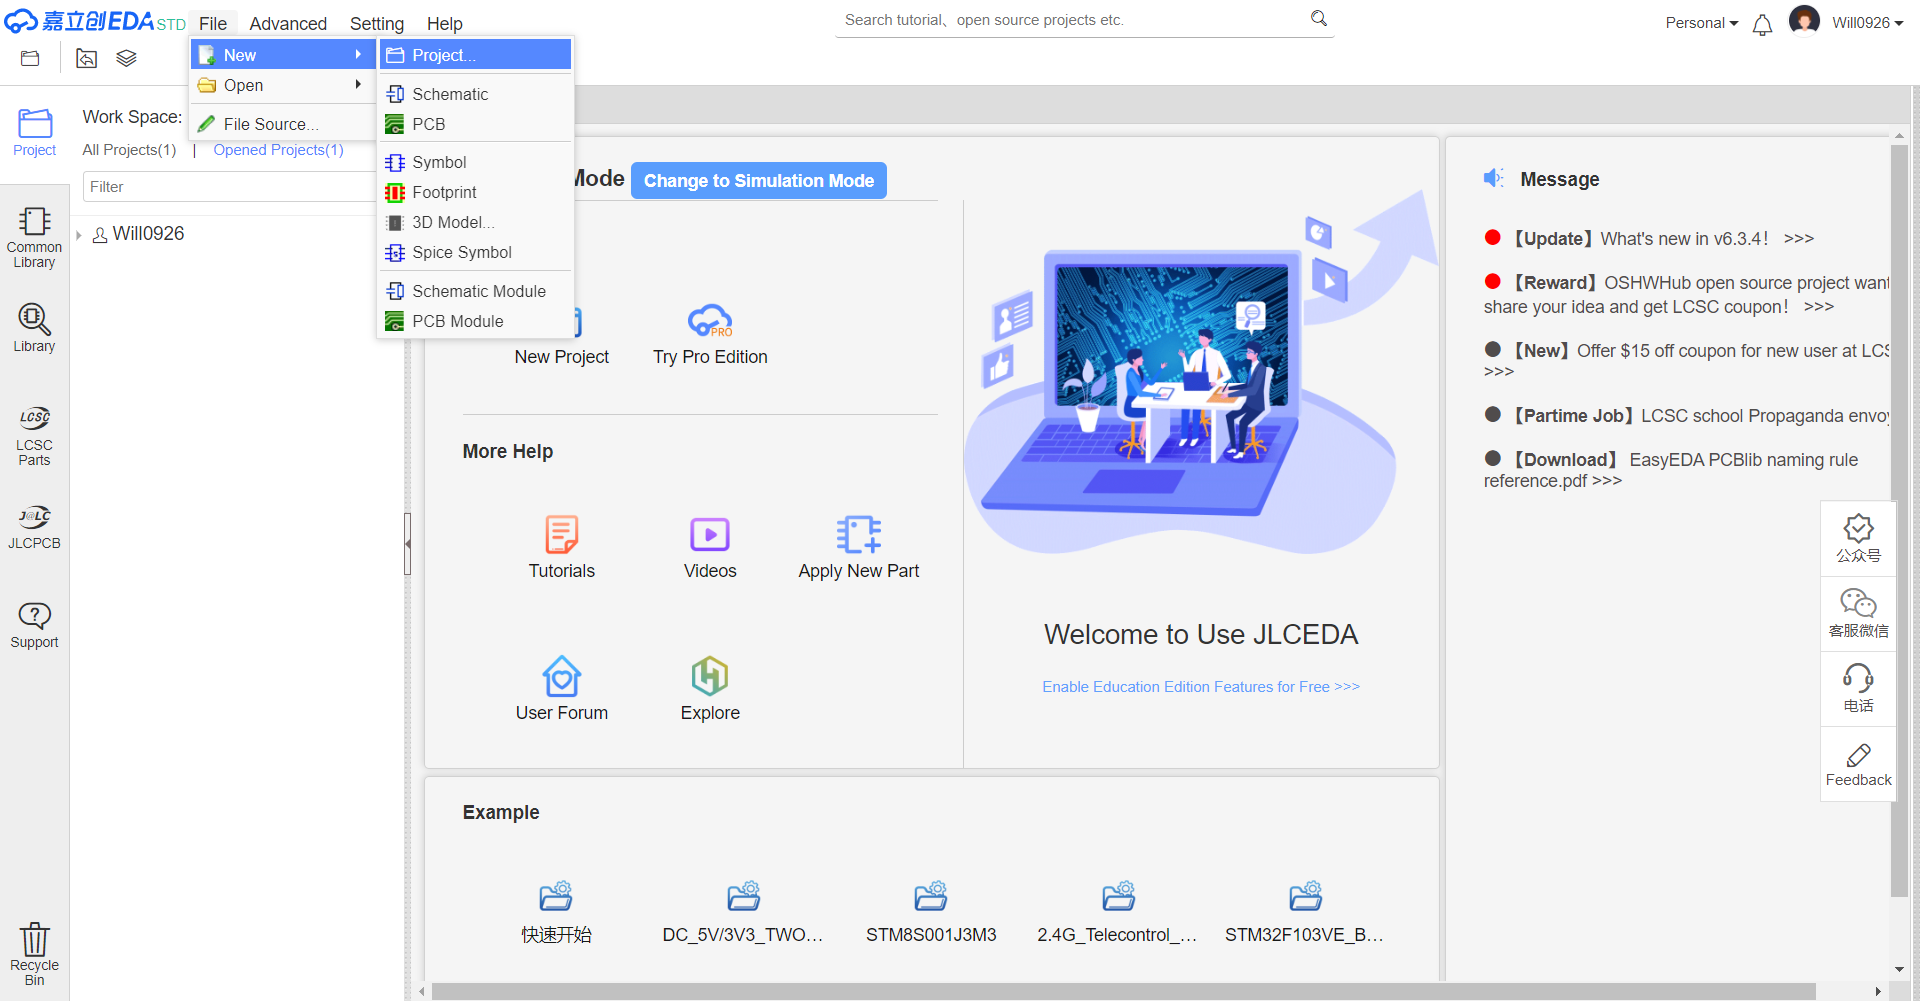Open the layers icon in toolbar

point(126,59)
